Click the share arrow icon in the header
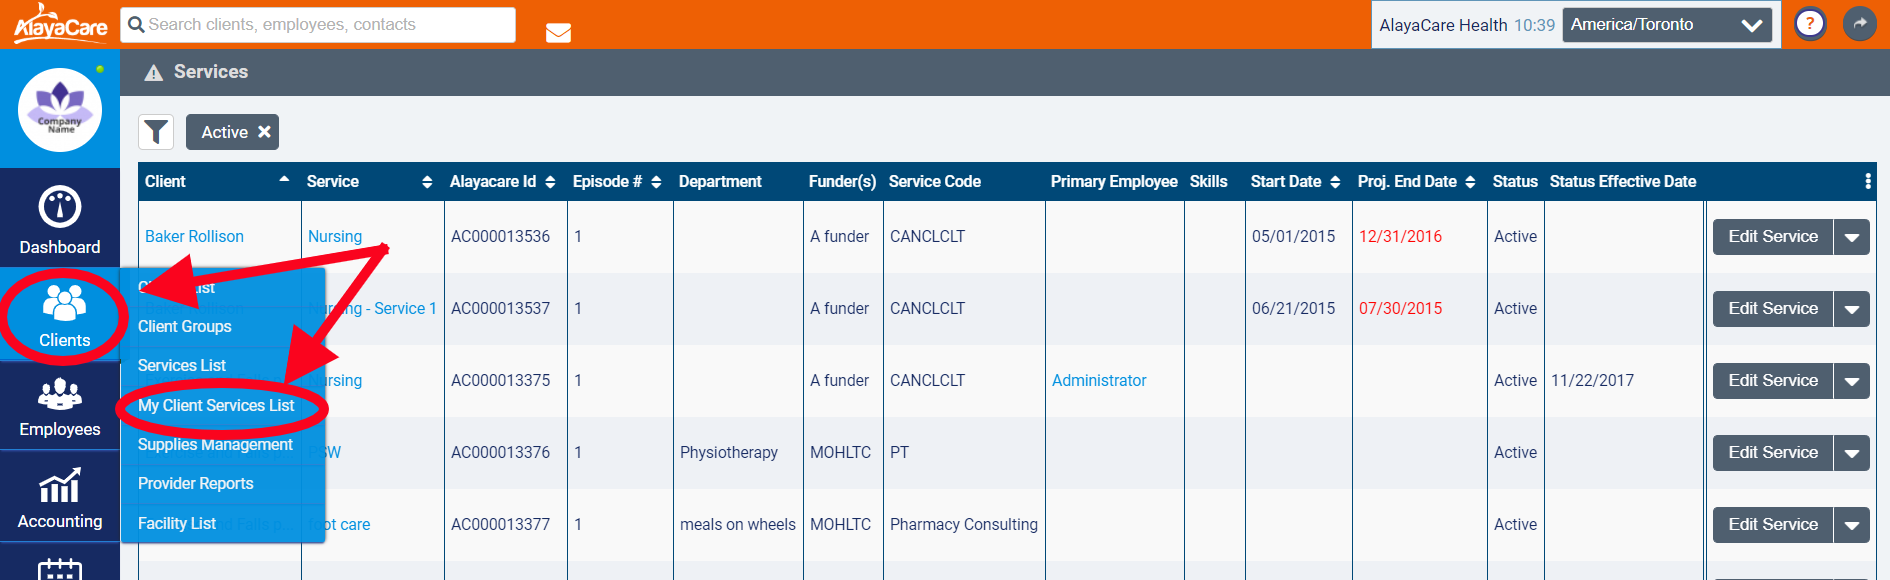Image resolution: width=1890 pixels, height=580 pixels. click(x=1859, y=24)
